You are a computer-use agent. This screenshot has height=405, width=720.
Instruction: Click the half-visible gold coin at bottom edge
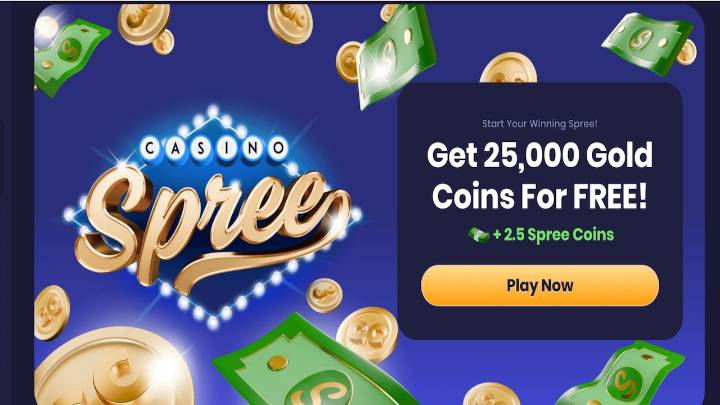(491, 394)
